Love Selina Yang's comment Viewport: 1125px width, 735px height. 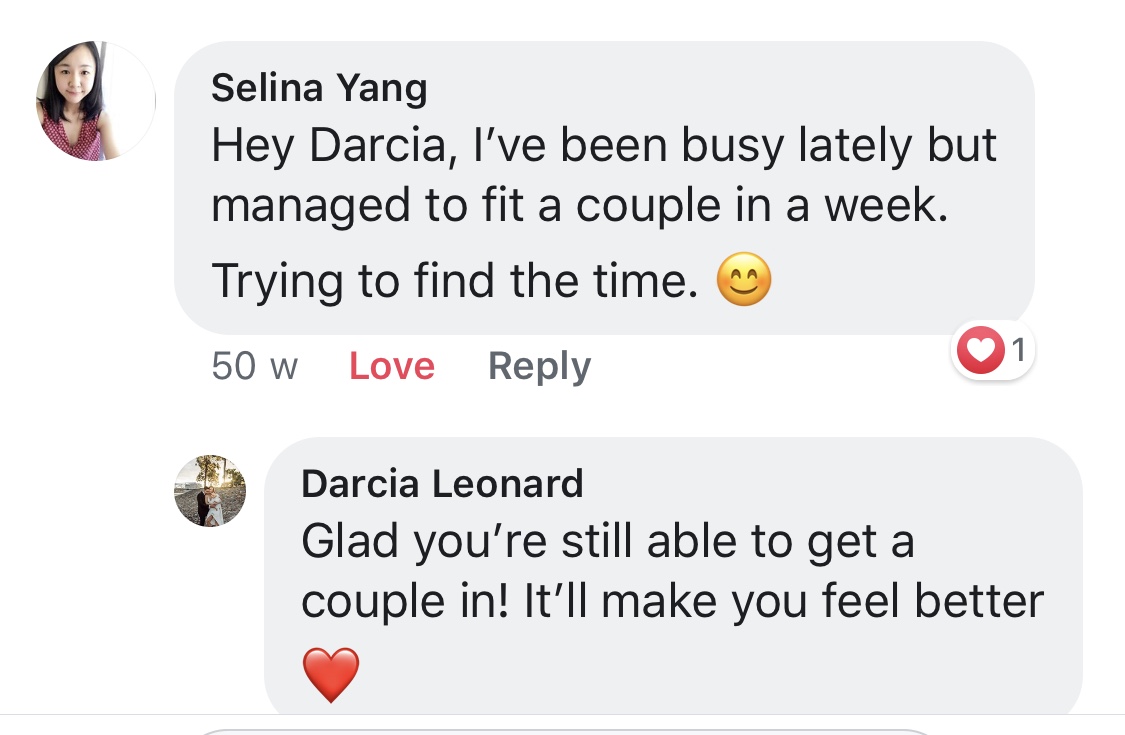point(391,366)
